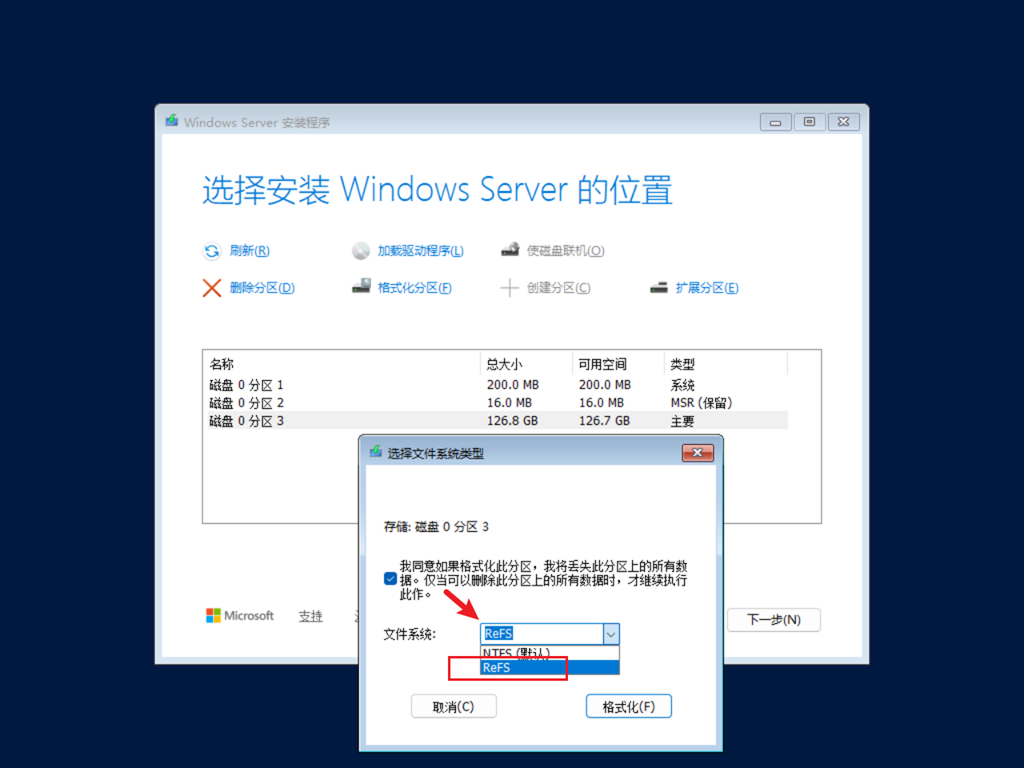
Task: Click the 下一步(N) next button
Action: [774, 620]
